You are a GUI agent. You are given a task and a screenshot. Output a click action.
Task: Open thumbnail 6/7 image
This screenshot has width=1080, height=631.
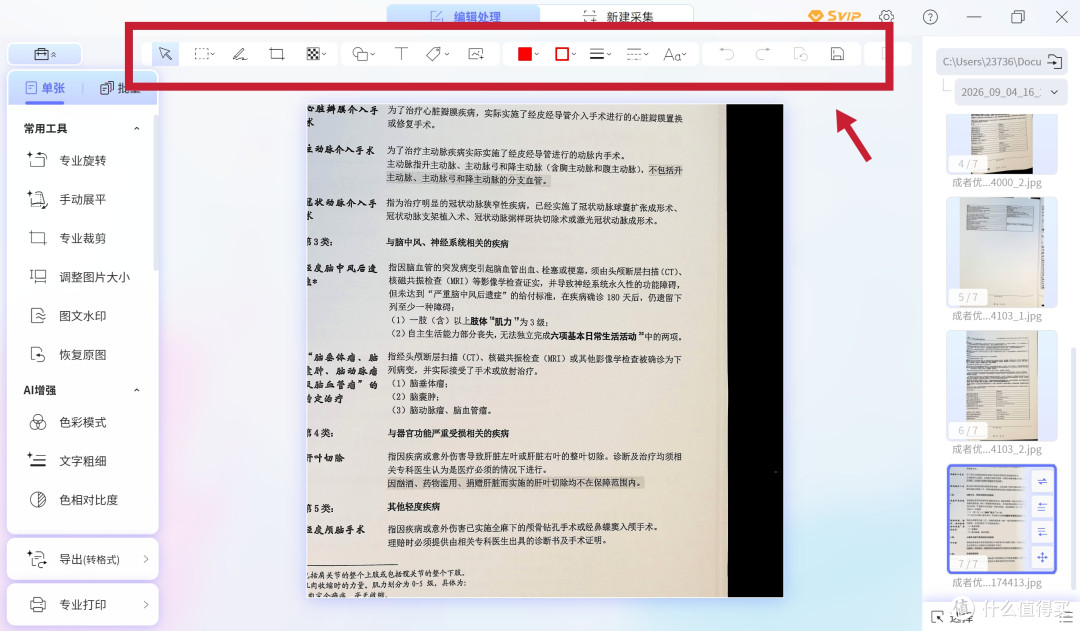click(x=1001, y=386)
